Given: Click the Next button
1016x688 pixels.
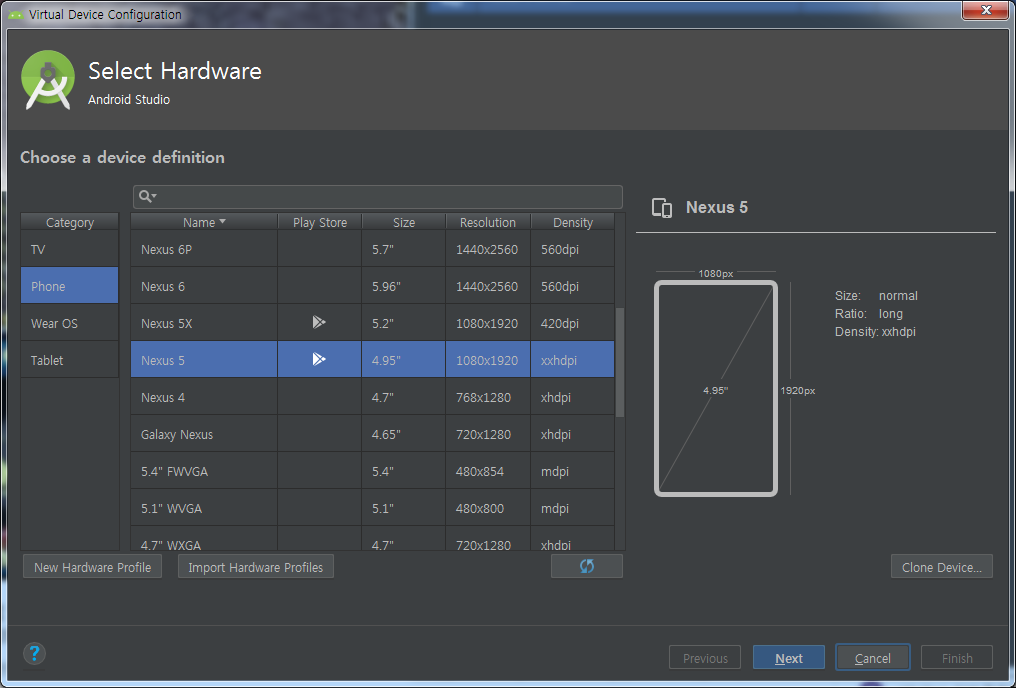Looking at the screenshot, I should (x=789, y=658).
